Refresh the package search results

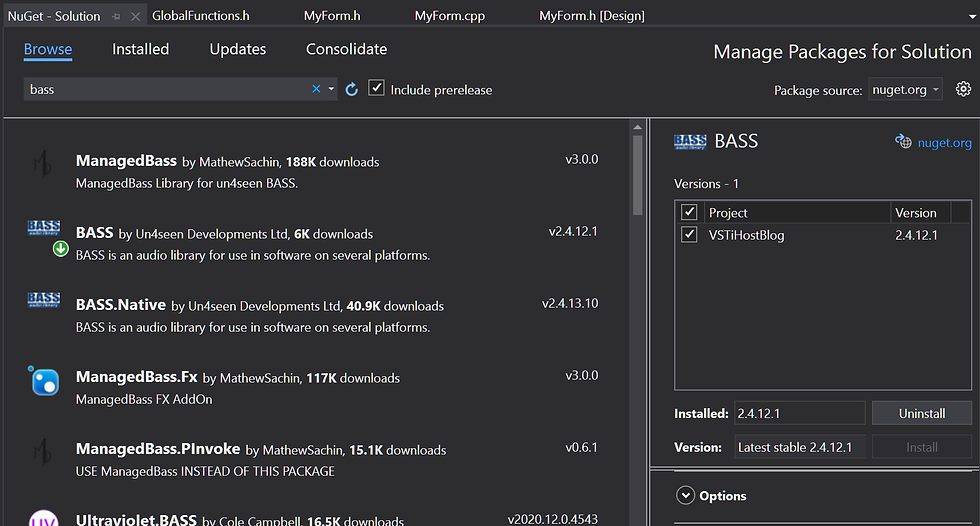[352, 89]
